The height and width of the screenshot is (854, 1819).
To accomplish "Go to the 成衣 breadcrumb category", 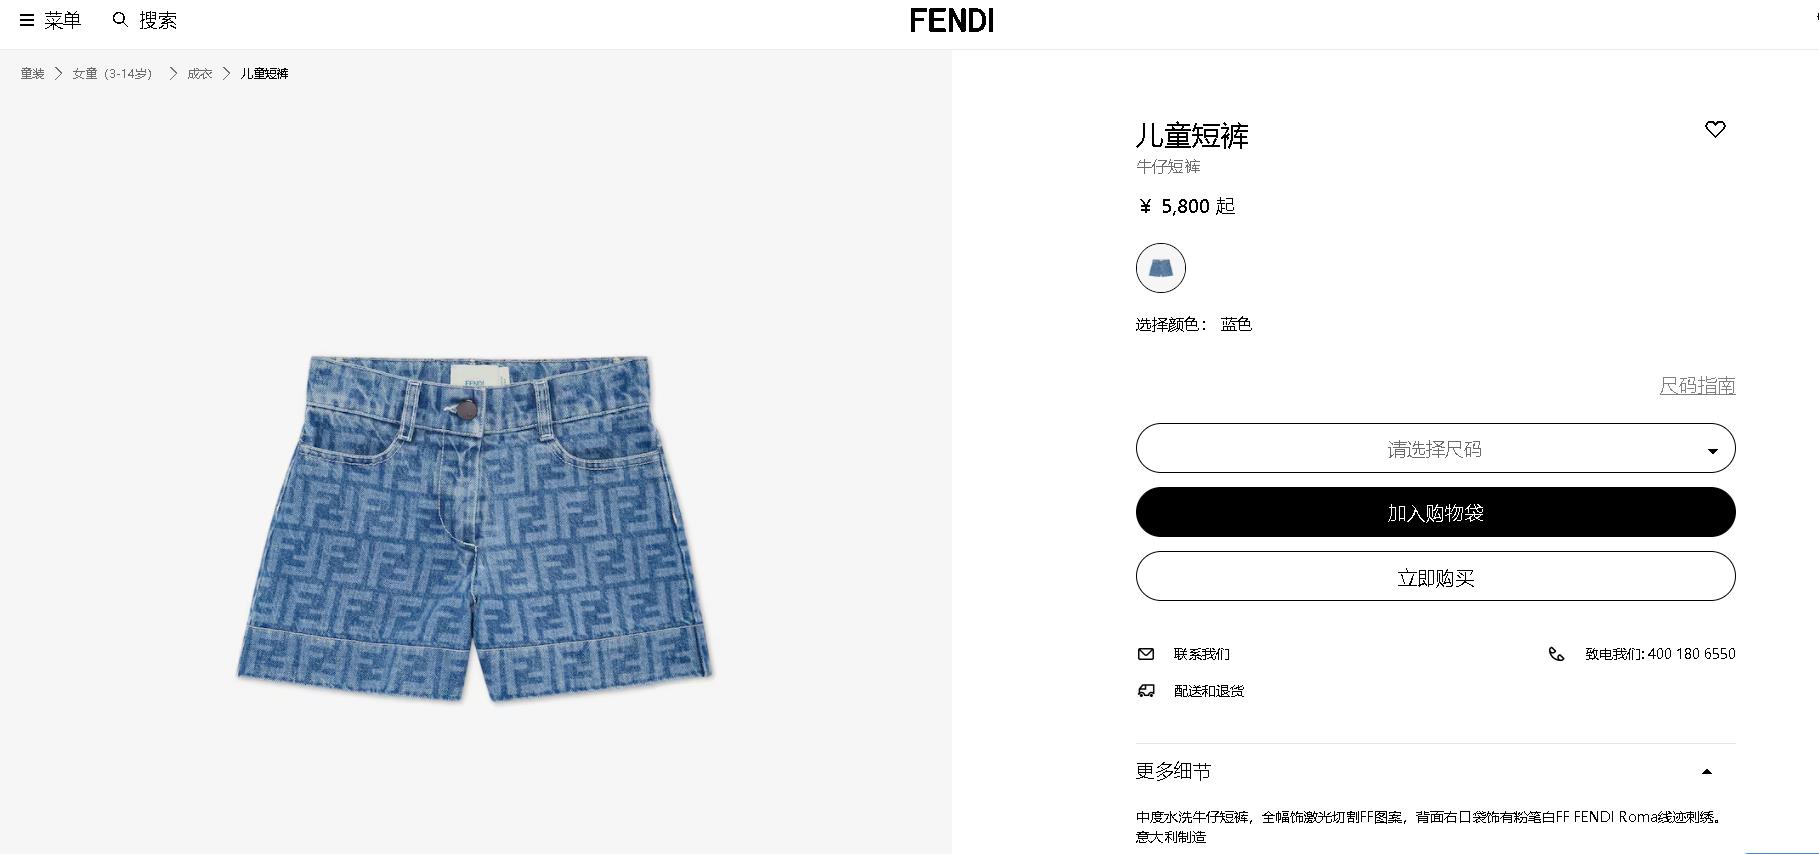I will (x=200, y=74).
